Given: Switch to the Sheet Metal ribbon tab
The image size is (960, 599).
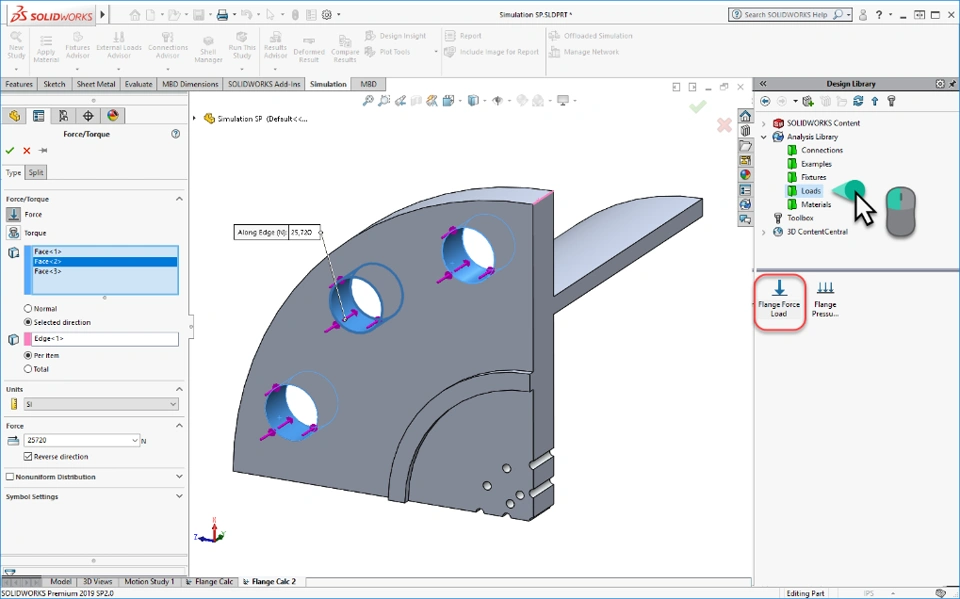Looking at the screenshot, I should [96, 84].
